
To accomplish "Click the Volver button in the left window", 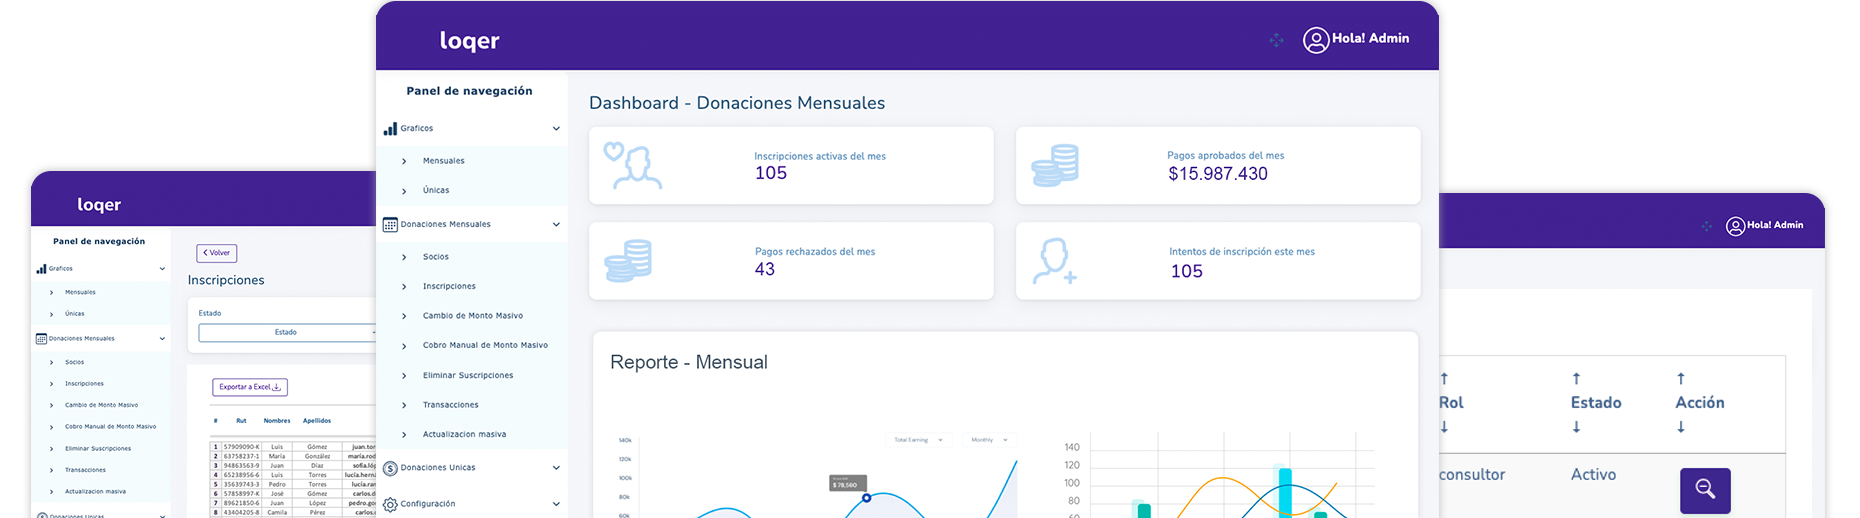I will 217,253.
